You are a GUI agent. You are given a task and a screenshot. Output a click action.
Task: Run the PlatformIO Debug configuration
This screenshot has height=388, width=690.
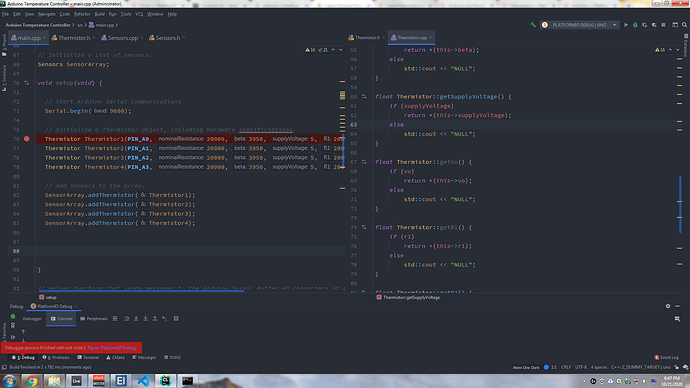(x=626, y=25)
